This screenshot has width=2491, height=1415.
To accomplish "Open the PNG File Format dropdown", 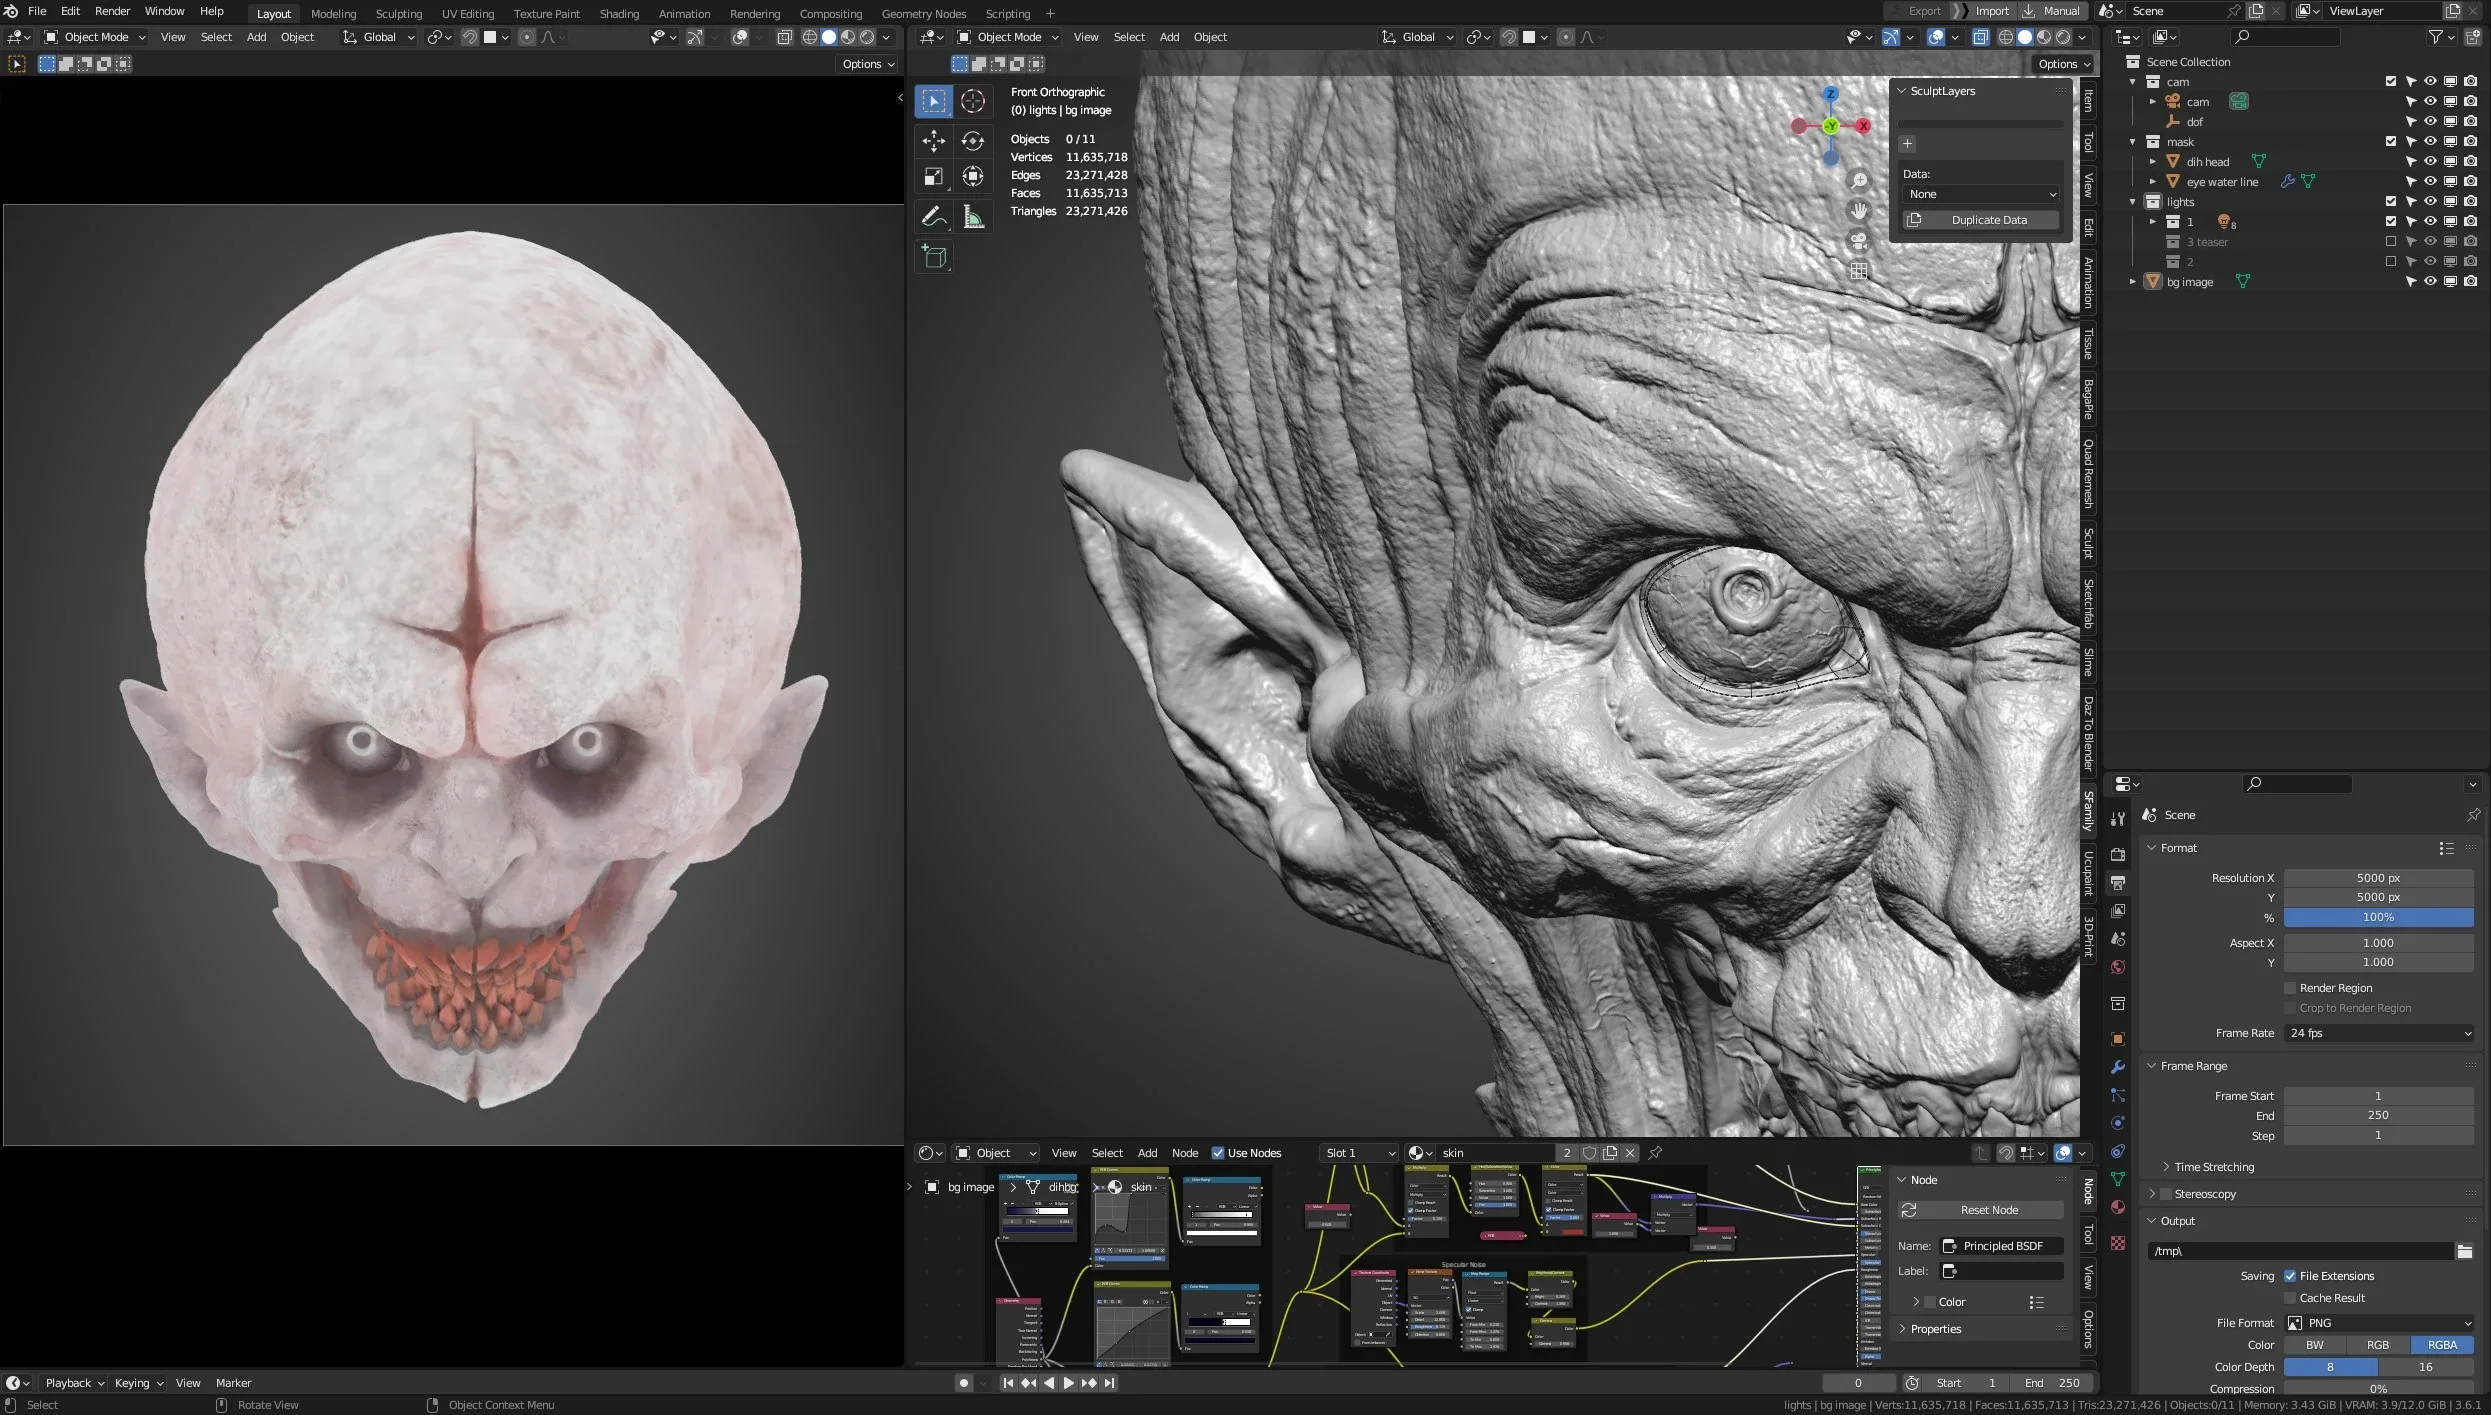I will (x=2378, y=1323).
